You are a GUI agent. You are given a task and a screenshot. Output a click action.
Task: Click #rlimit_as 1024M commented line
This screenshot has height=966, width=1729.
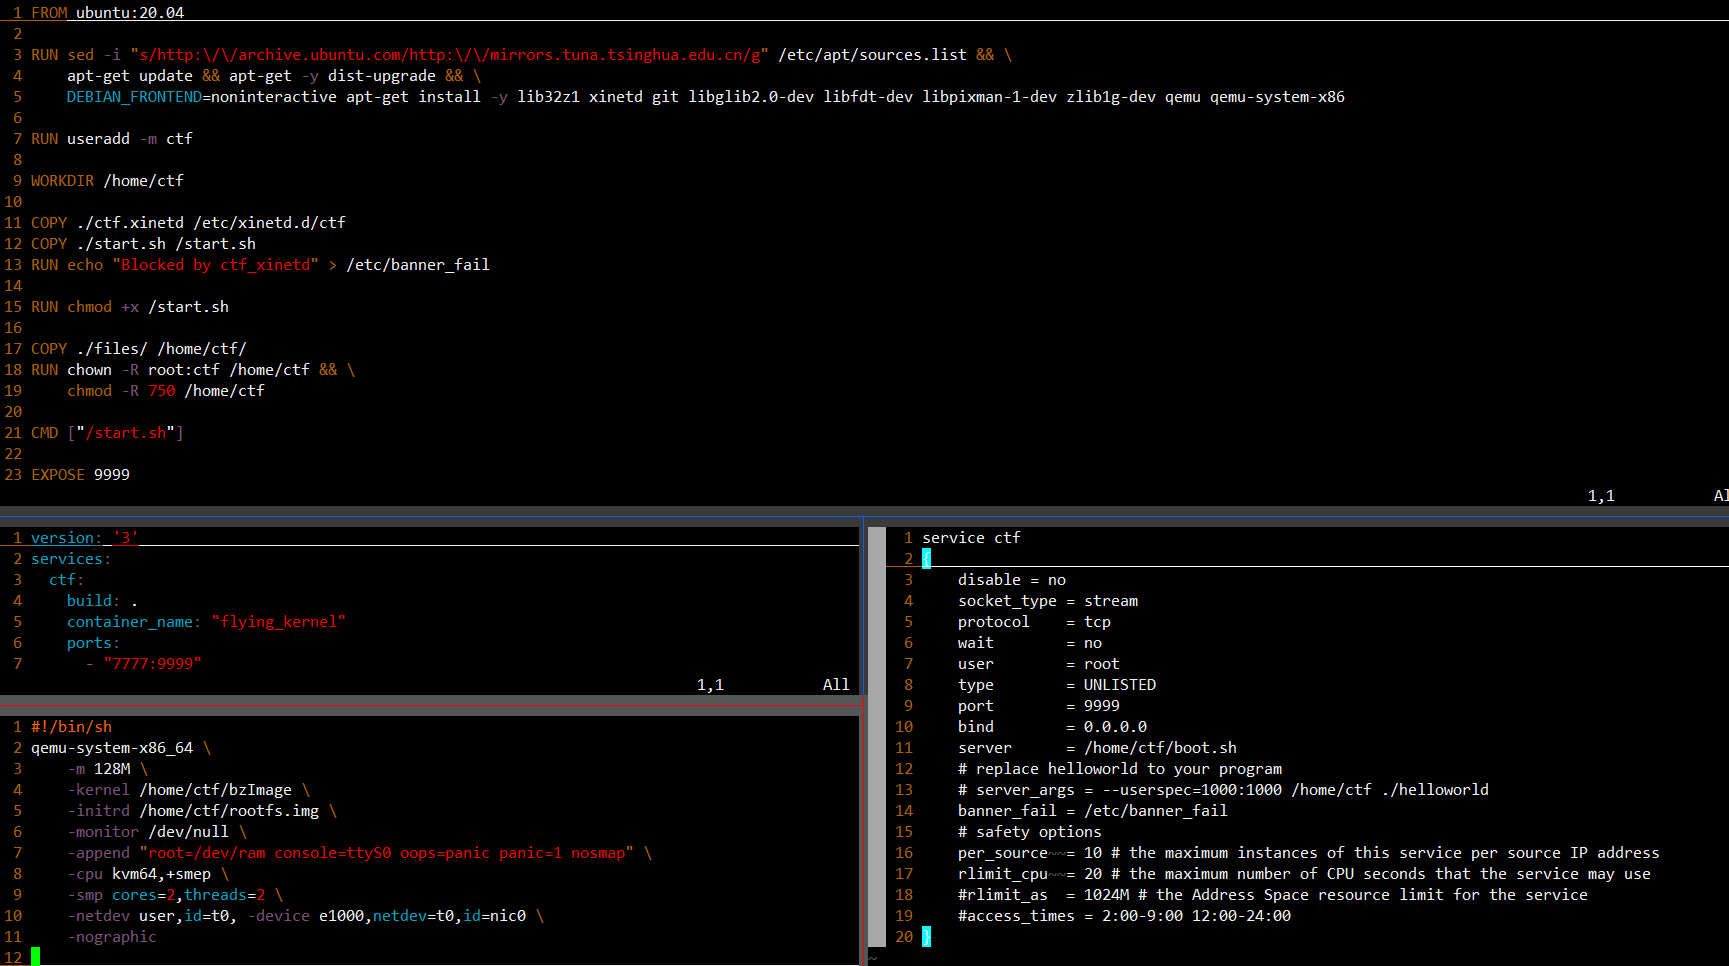coord(1273,895)
